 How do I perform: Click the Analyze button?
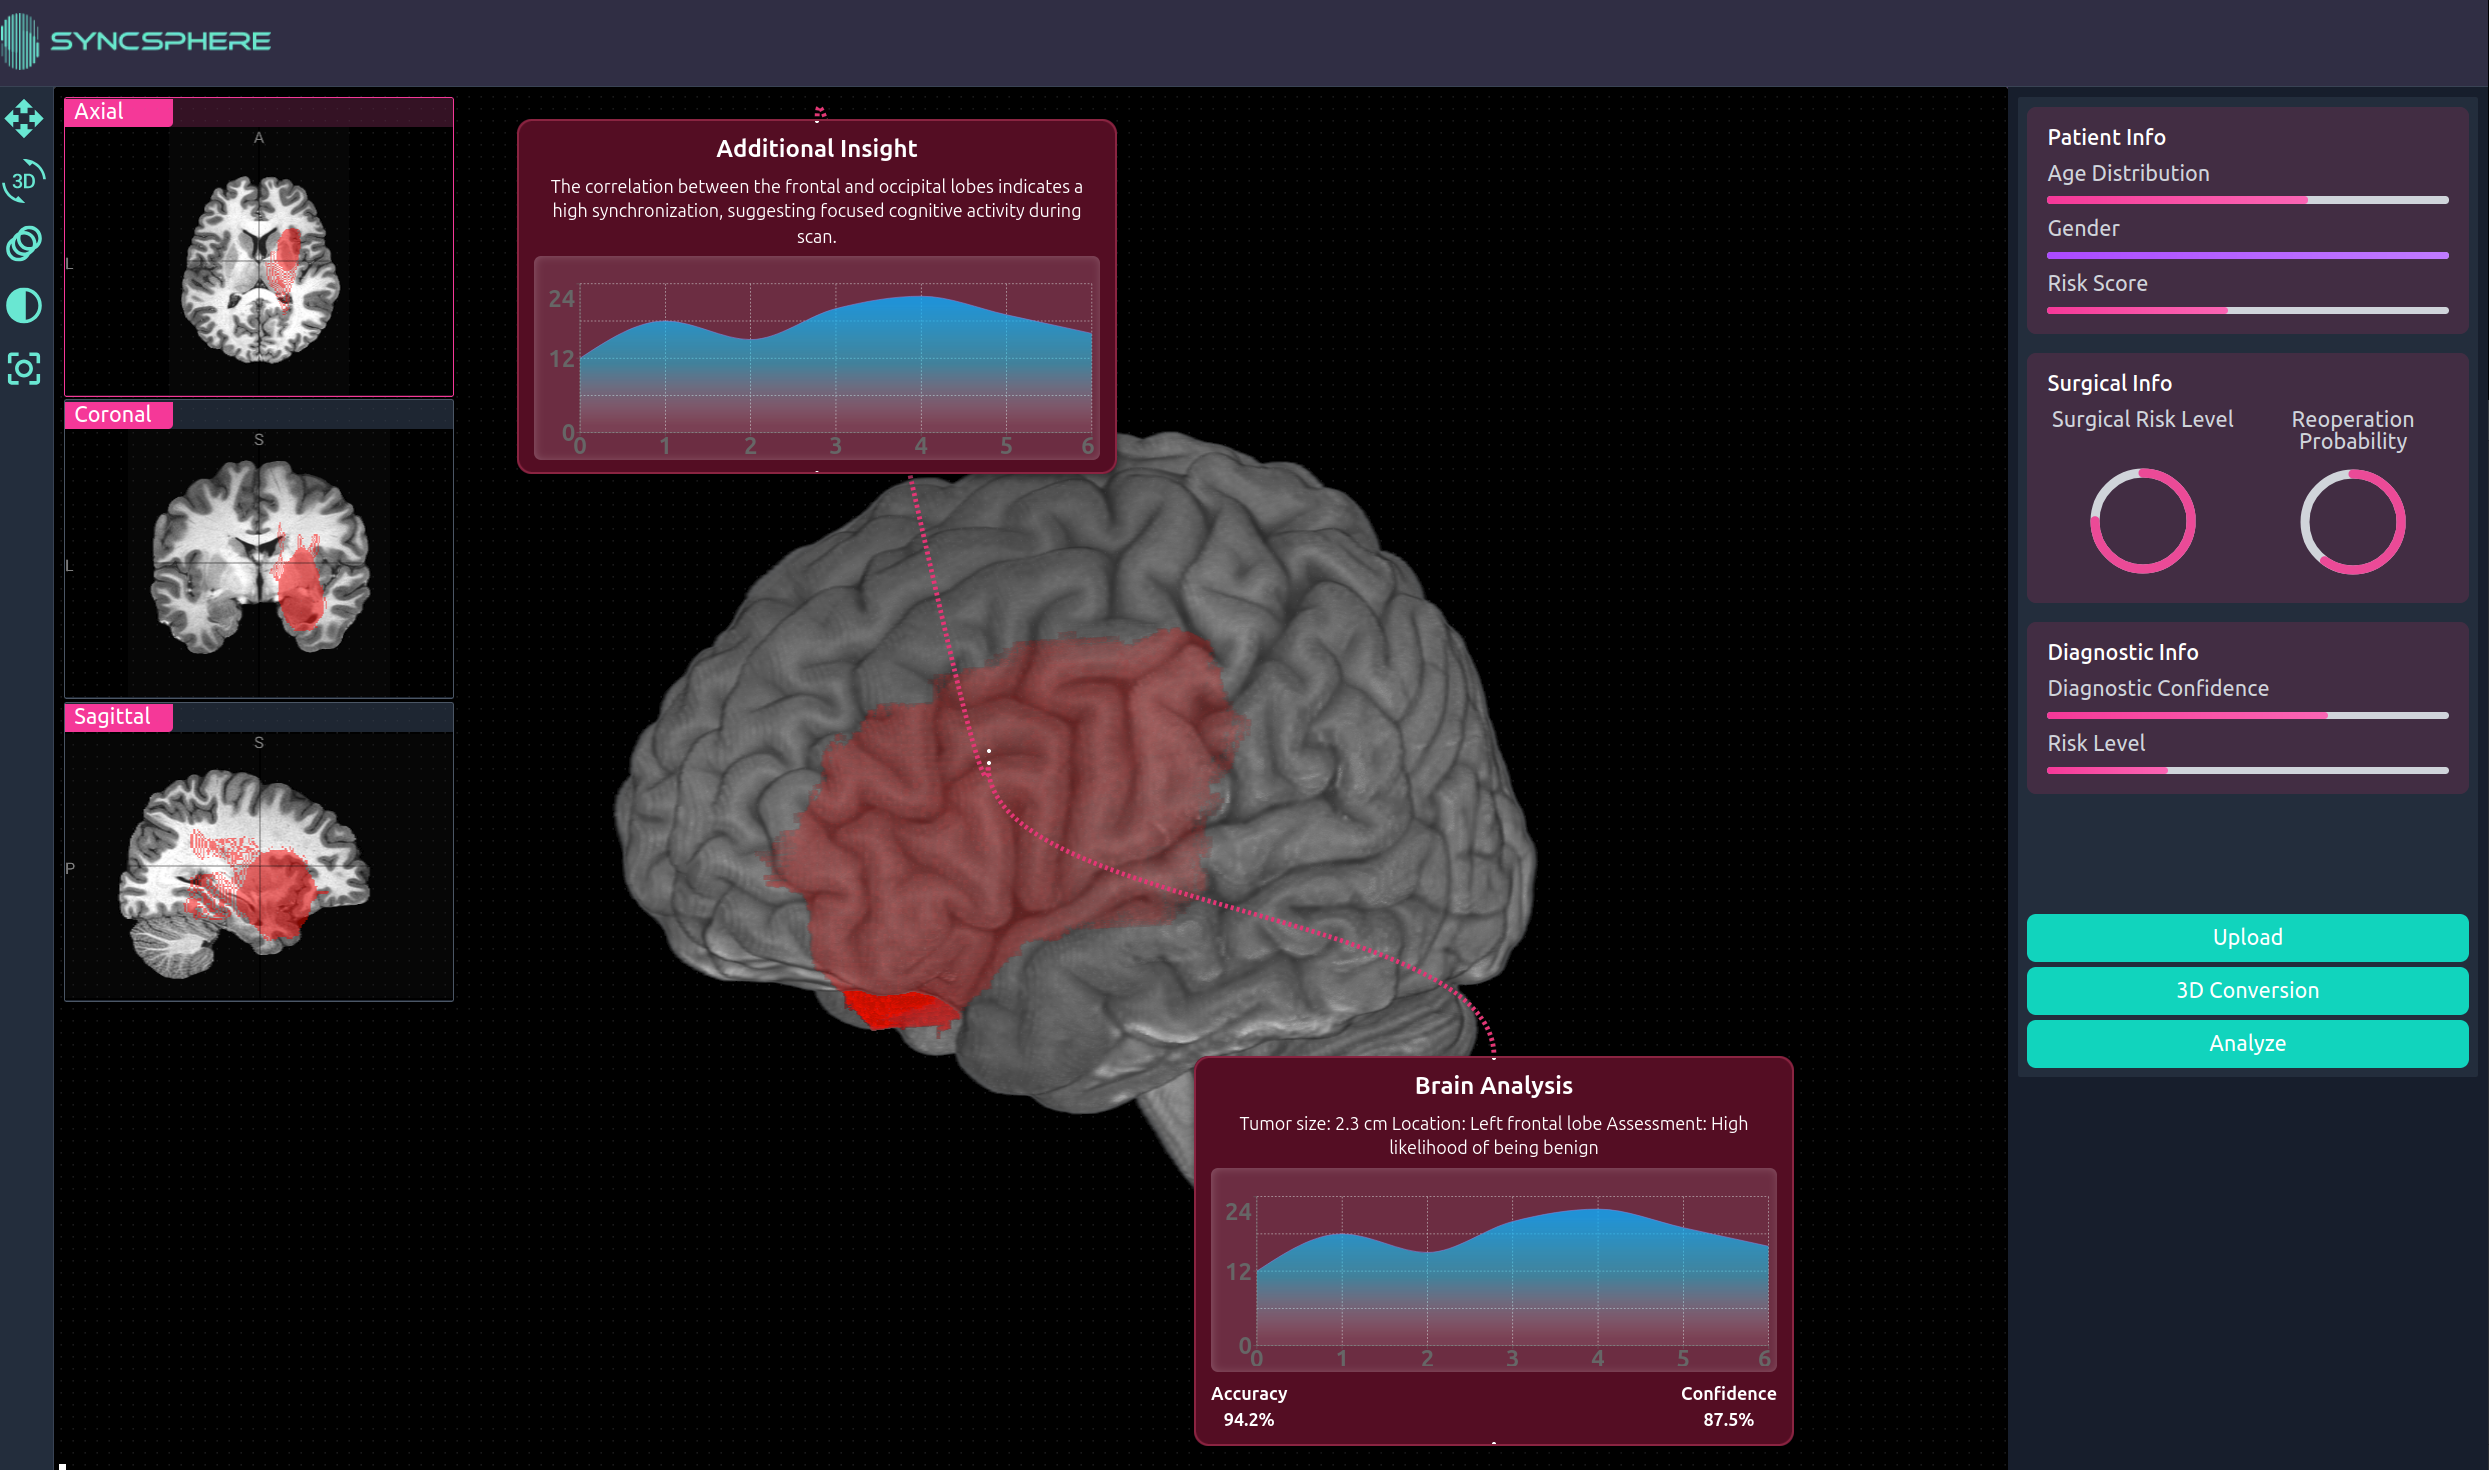[x=2247, y=1043]
